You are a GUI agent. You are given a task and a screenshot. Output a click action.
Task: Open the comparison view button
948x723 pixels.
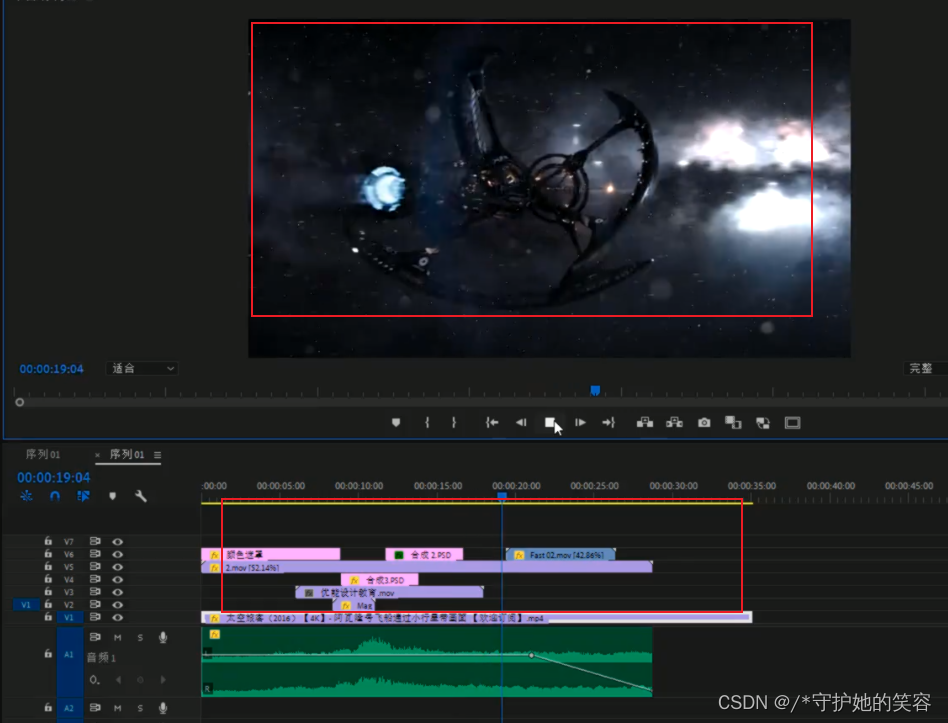[x=733, y=423]
